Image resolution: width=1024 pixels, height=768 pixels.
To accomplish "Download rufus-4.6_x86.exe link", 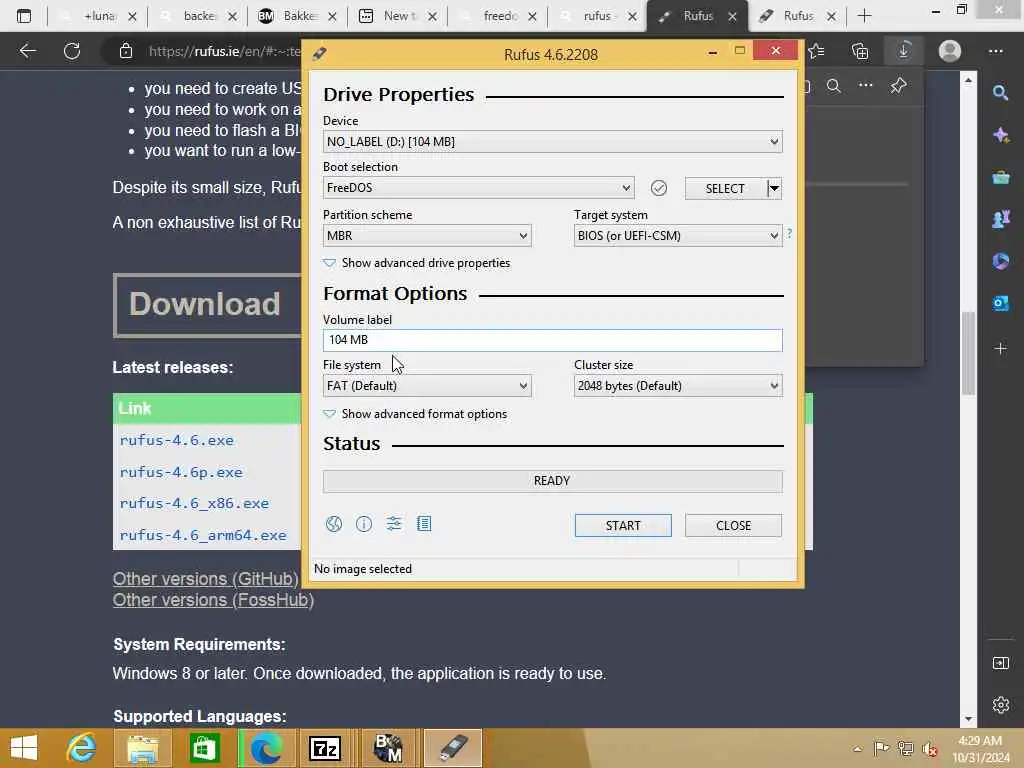I will (x=194, y=504).
